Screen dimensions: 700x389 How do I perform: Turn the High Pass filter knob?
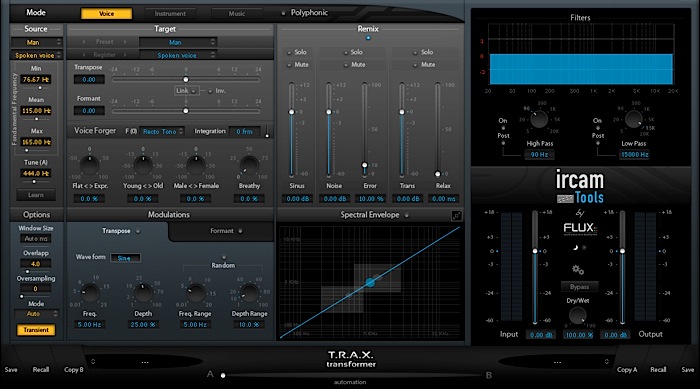(x=539, y=119)
